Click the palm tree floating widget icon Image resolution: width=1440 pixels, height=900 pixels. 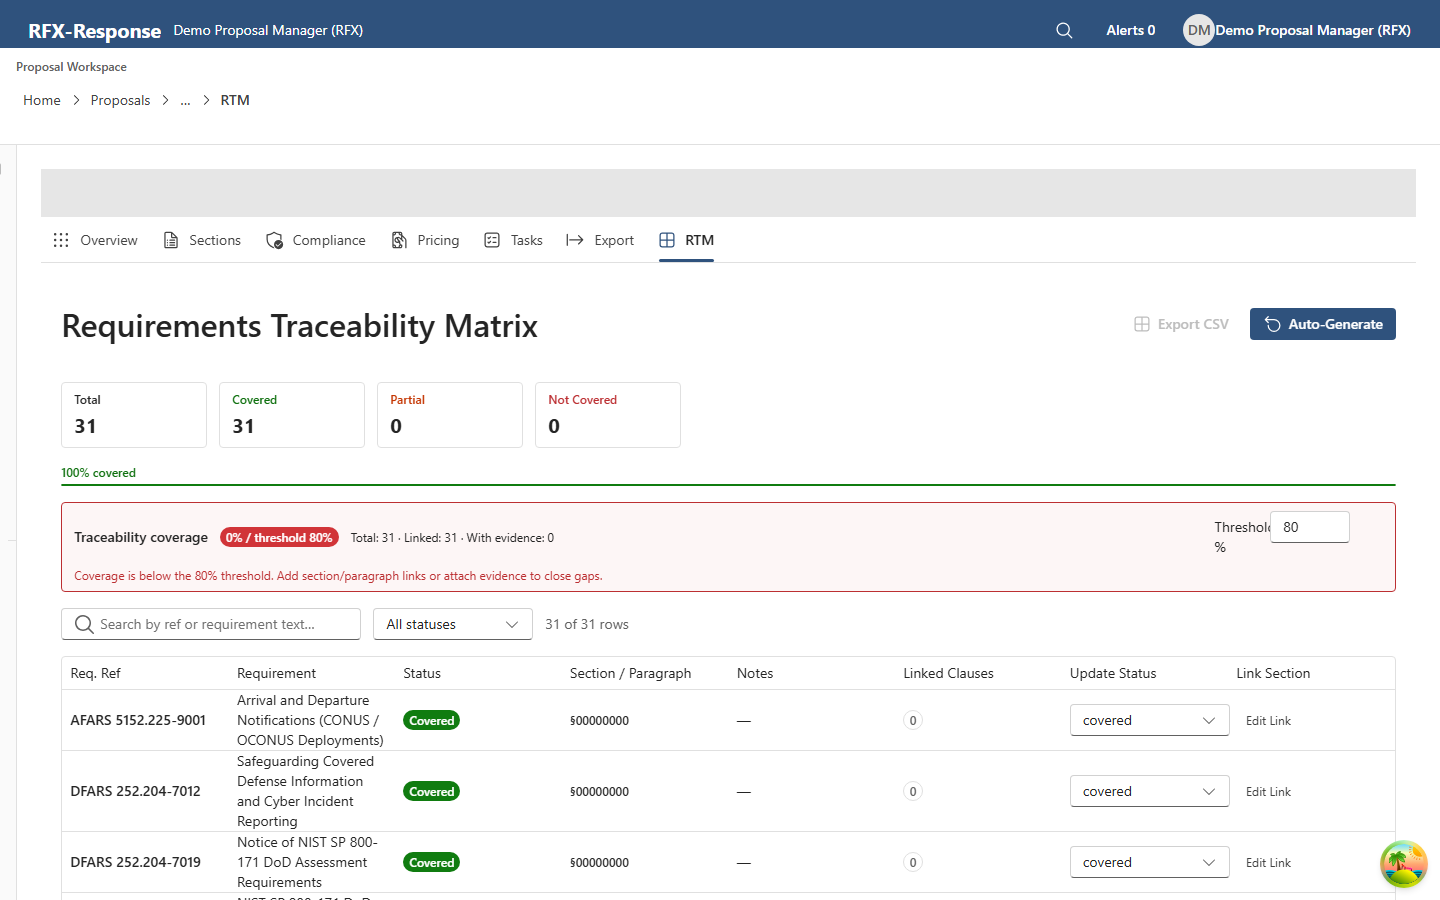pos(1404,864)
